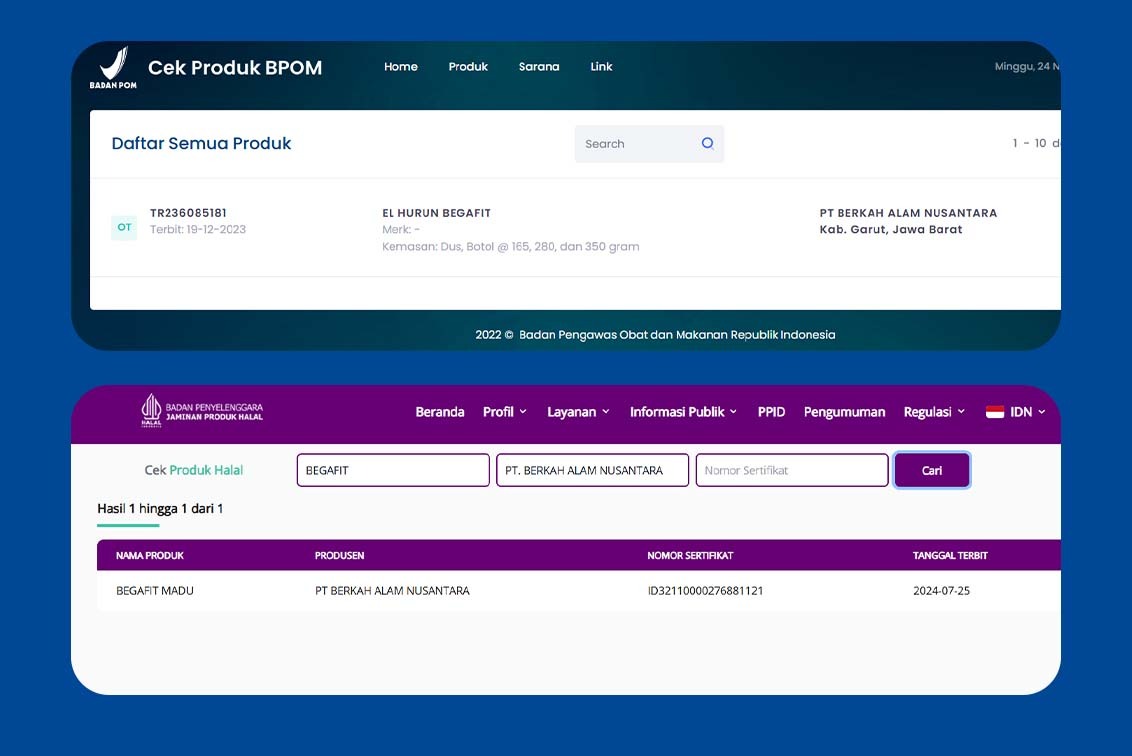Open the Beranda page link
The height and width of the screenshot is (756, 1132).
[440, 412]
